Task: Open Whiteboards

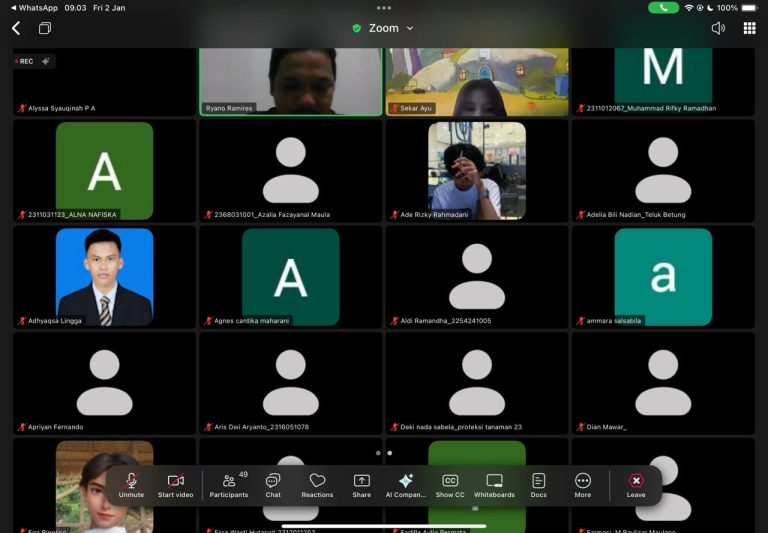Action: coord(494,484)
